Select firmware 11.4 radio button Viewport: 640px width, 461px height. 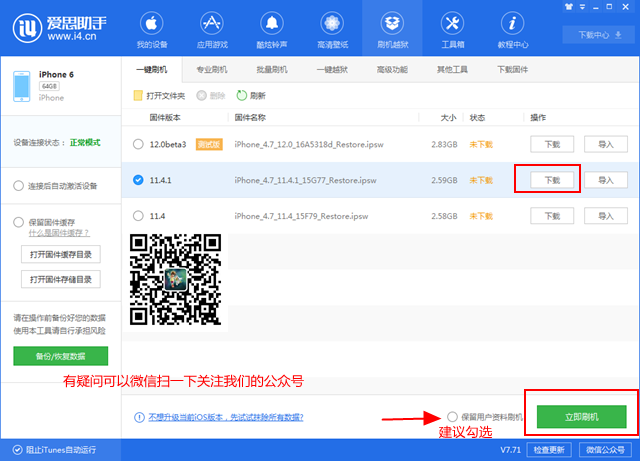click(x=138, y=216)
